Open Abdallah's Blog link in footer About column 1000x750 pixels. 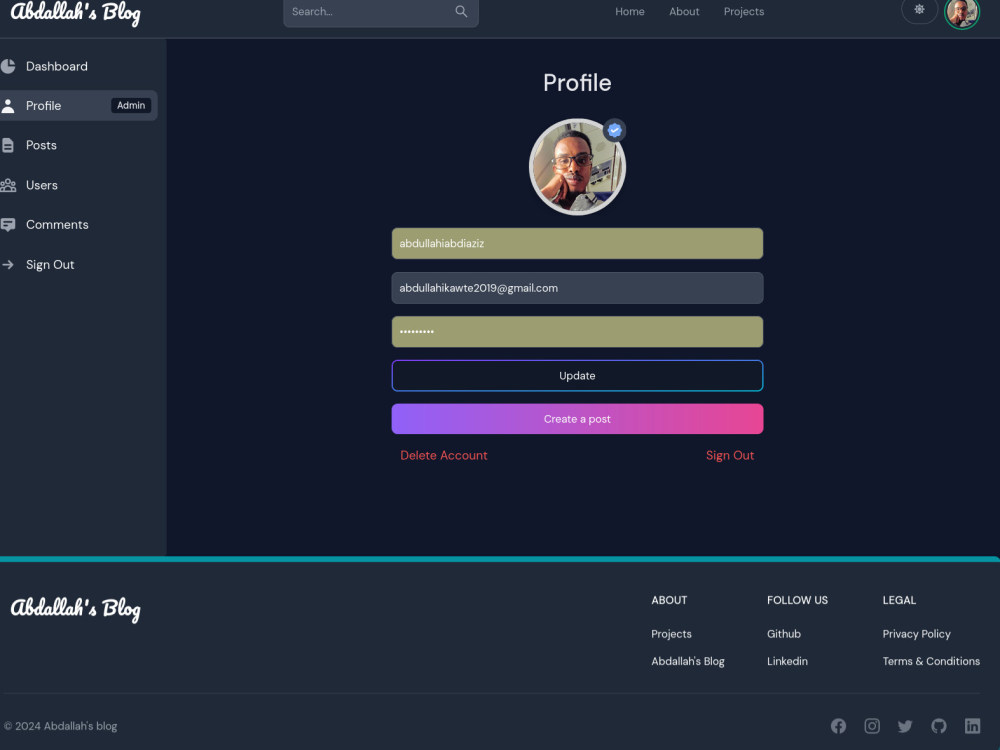[688, 661]
